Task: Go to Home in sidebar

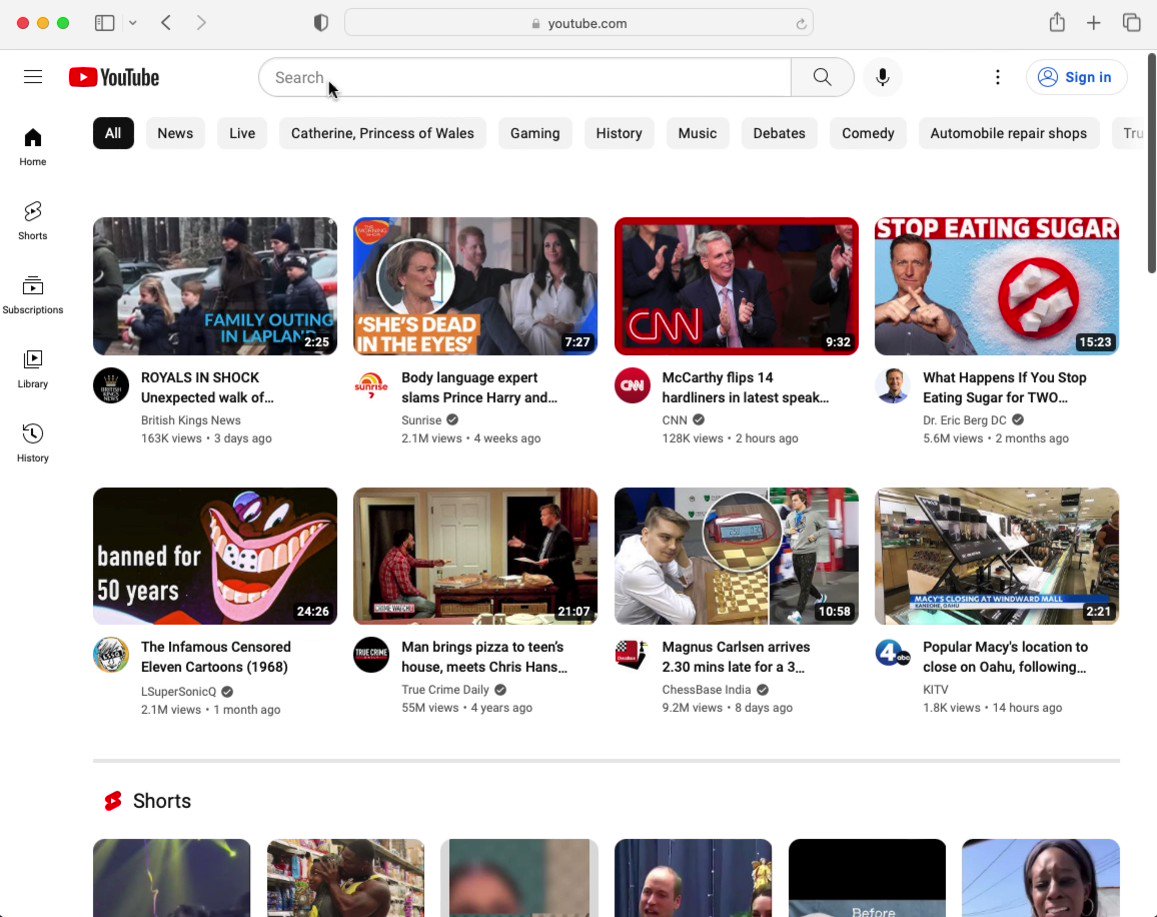Action: (x=32, y=147)
